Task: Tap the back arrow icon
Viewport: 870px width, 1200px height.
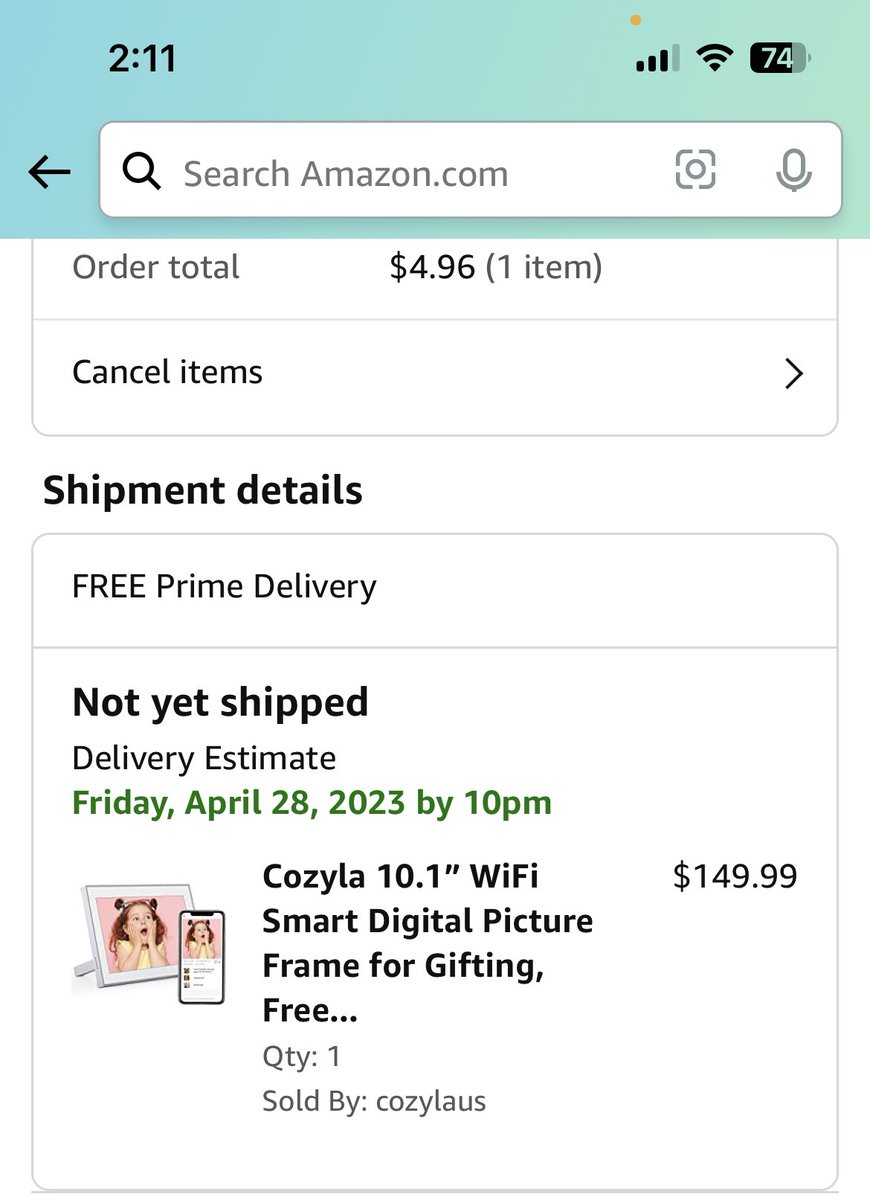Action: pyautogui.click(x=49, y=172)
